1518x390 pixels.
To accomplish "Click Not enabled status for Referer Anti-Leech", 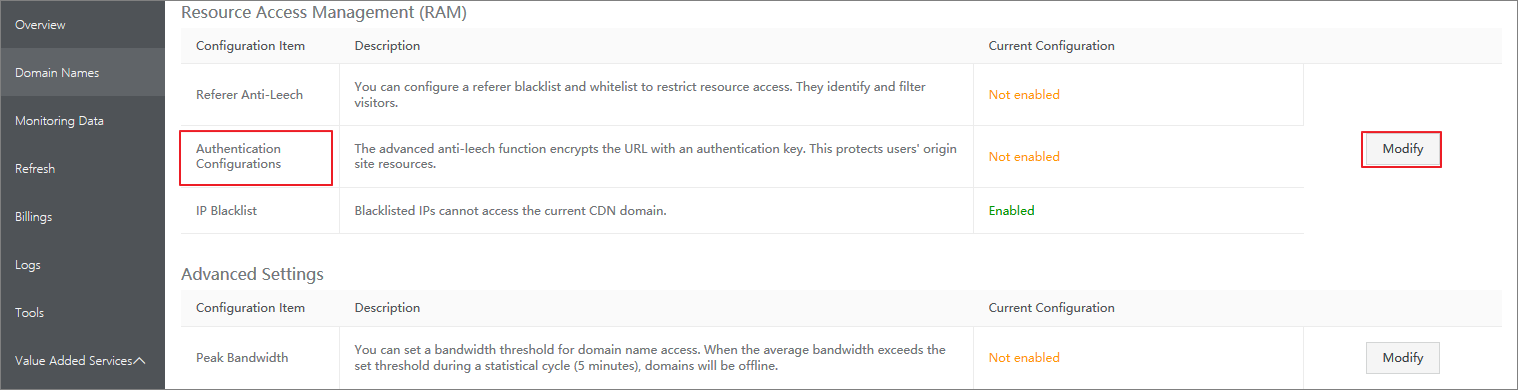I will [1024, 94].
